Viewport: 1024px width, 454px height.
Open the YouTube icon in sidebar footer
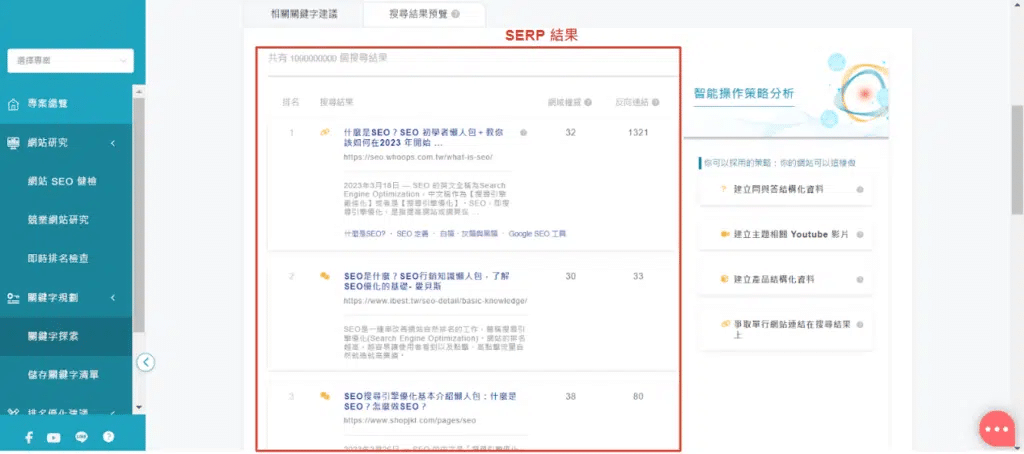(54, 437)
